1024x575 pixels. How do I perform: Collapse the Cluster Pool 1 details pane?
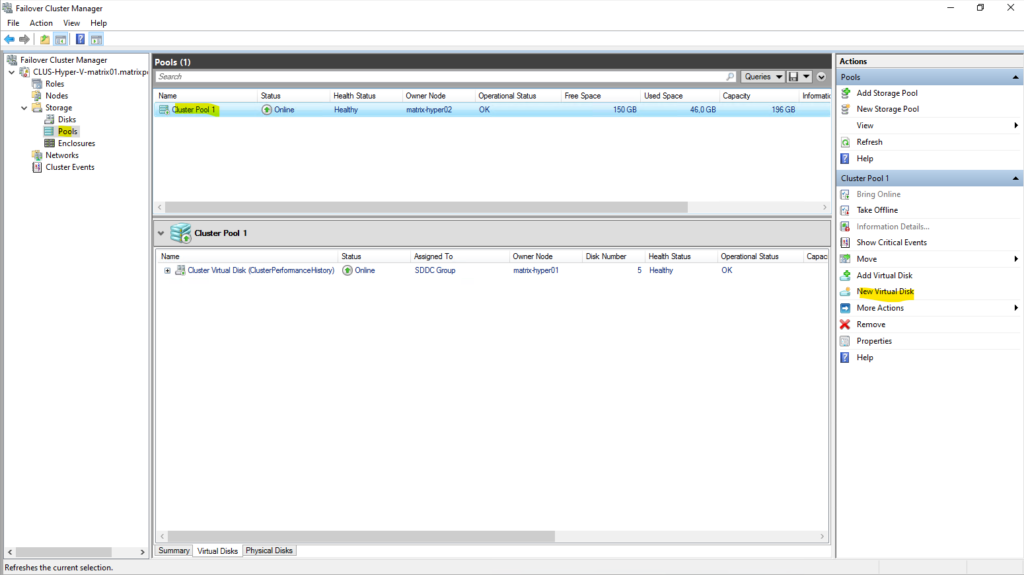(x=162, y=233)
